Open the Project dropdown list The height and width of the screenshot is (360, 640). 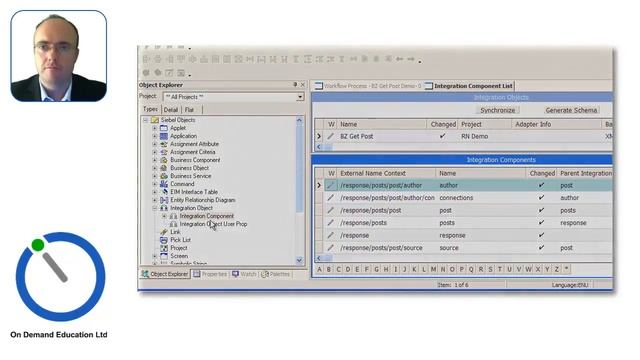coord(300,97)
